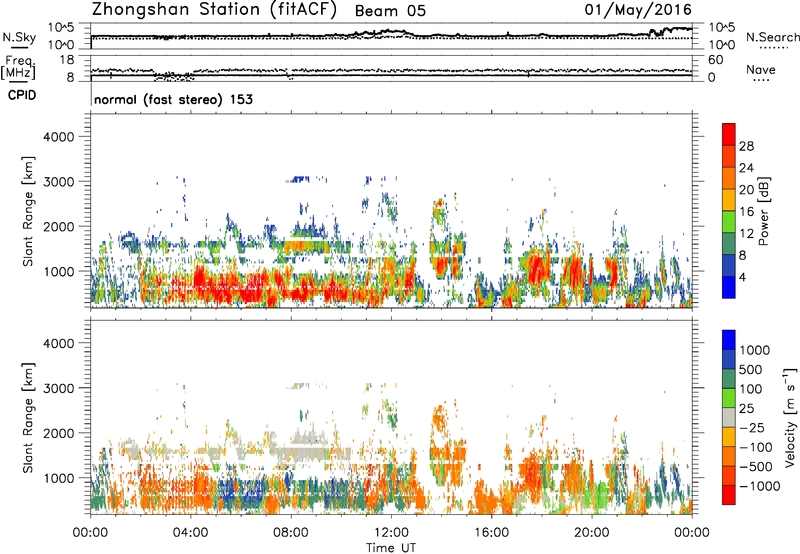Click the CPID label
This screenshot has width=800, height=554.
click(22, 95)
